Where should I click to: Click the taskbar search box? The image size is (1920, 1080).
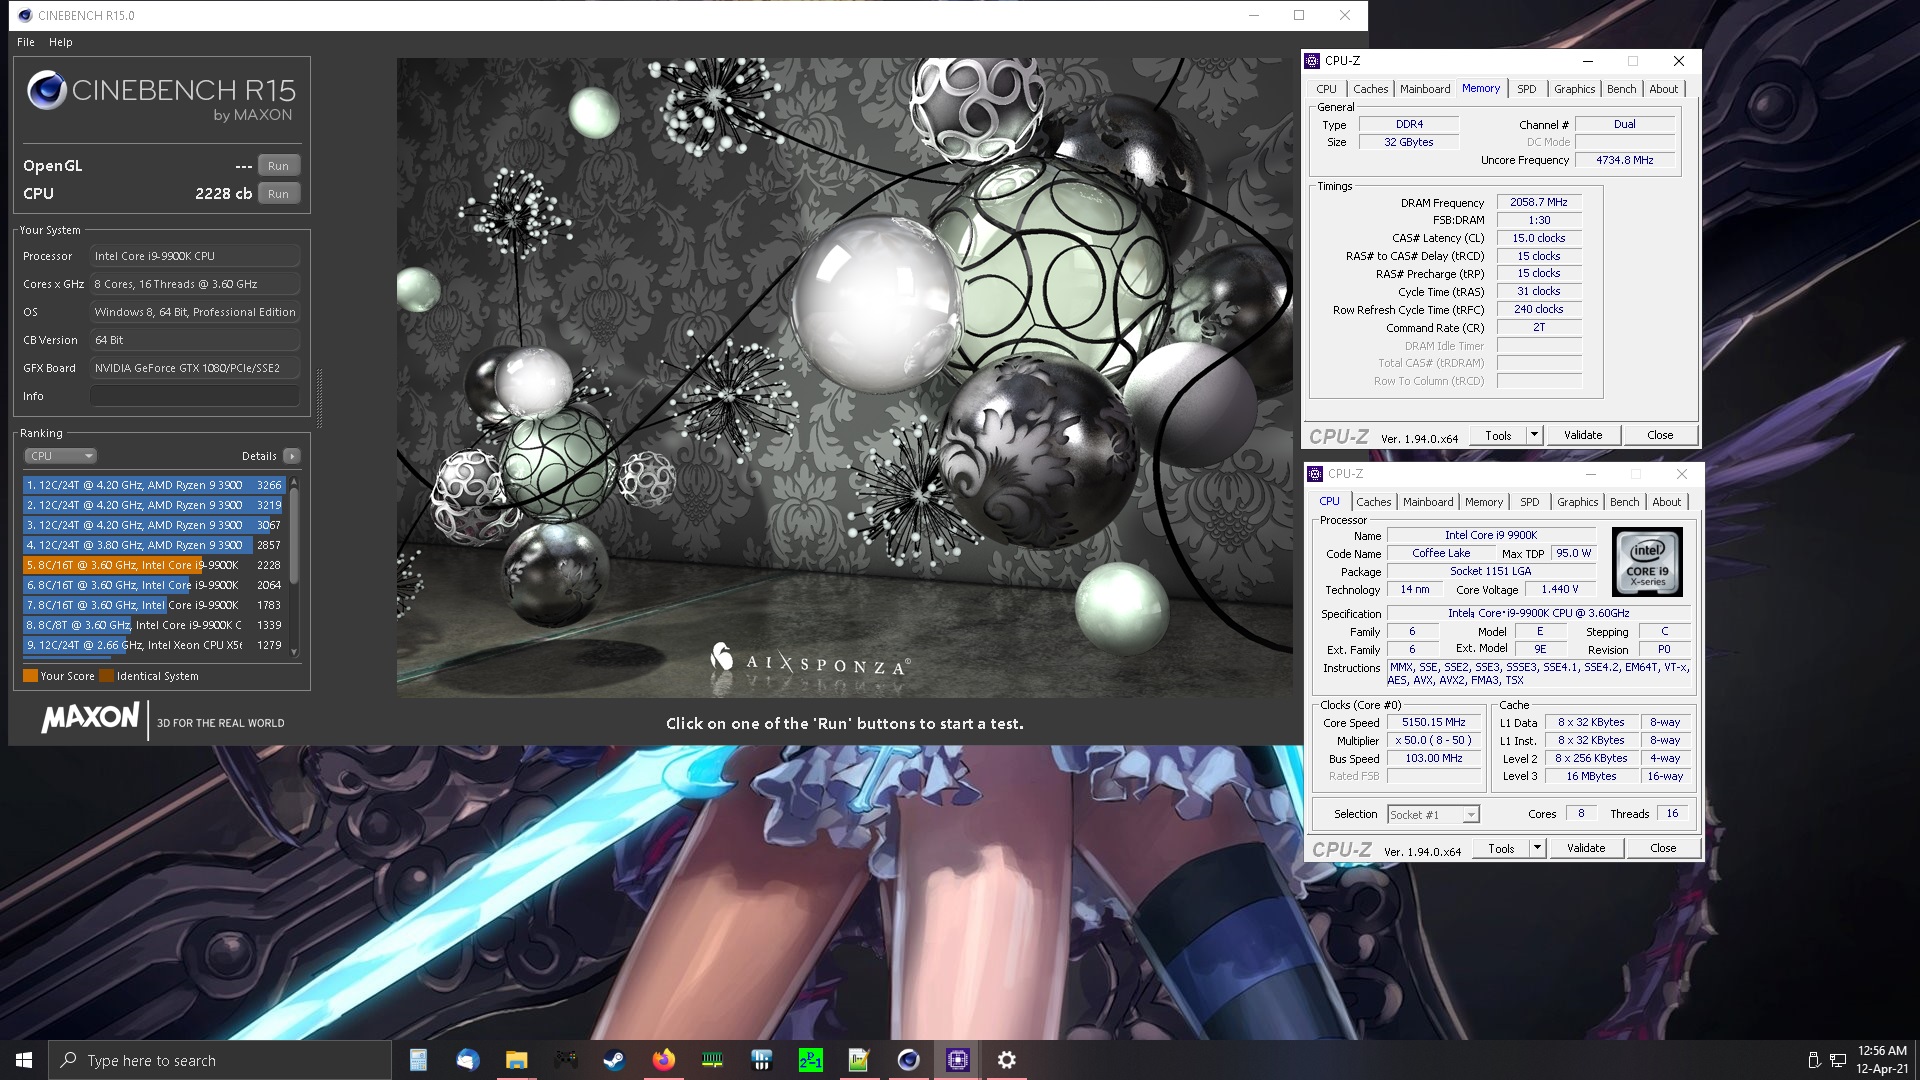[x=220, y=1060]
